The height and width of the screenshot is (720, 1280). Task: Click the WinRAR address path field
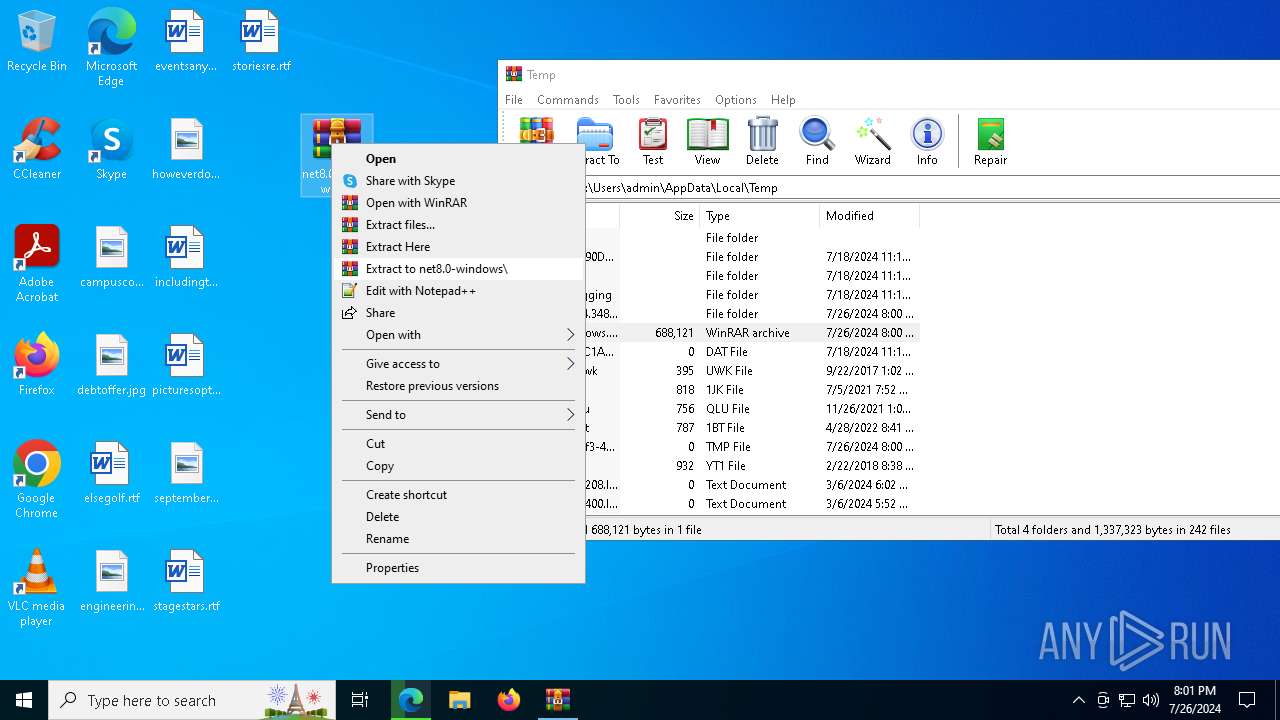coord(930,187)
